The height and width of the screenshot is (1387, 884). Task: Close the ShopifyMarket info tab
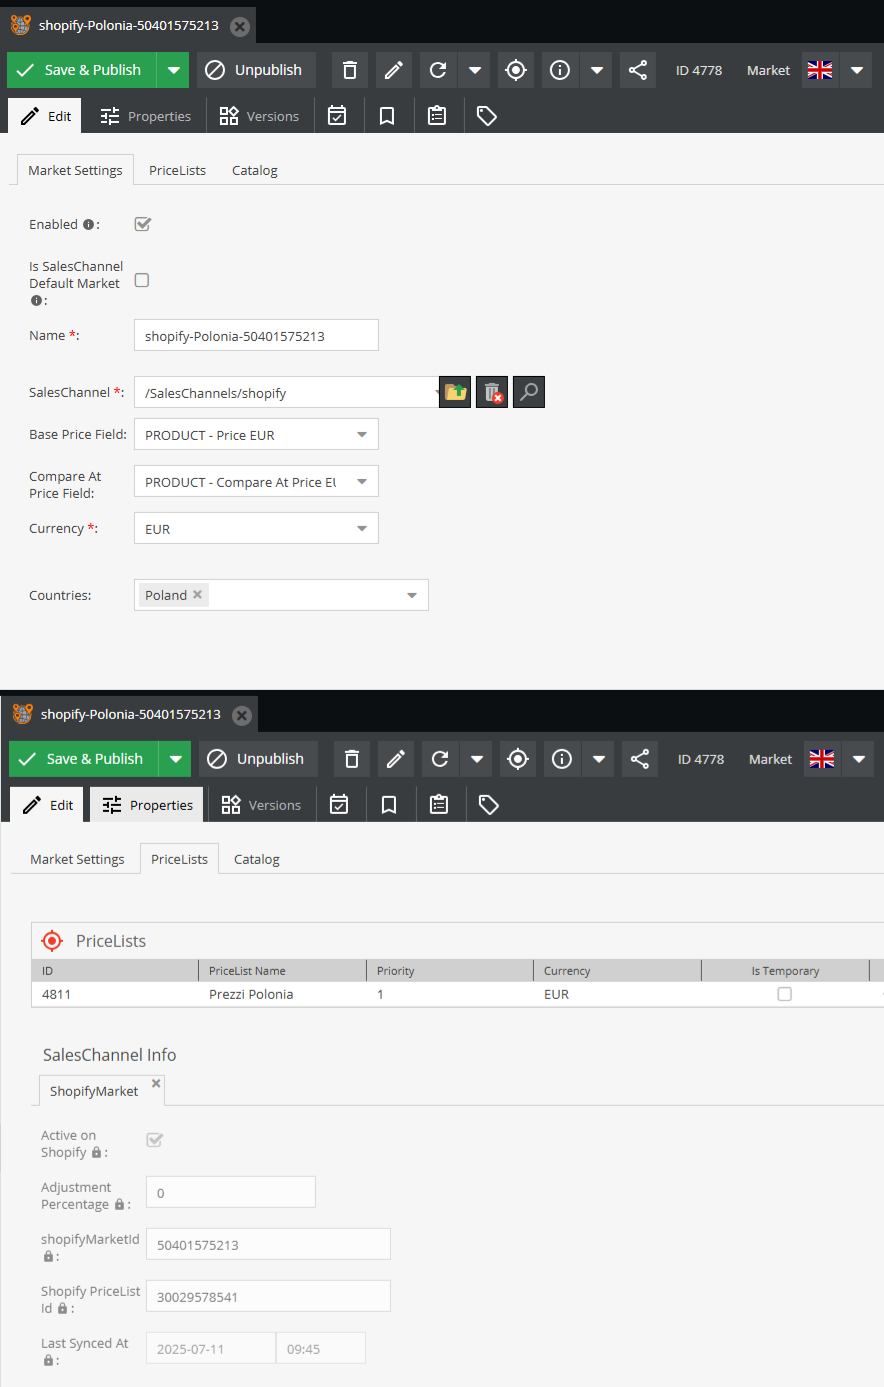156,1083
